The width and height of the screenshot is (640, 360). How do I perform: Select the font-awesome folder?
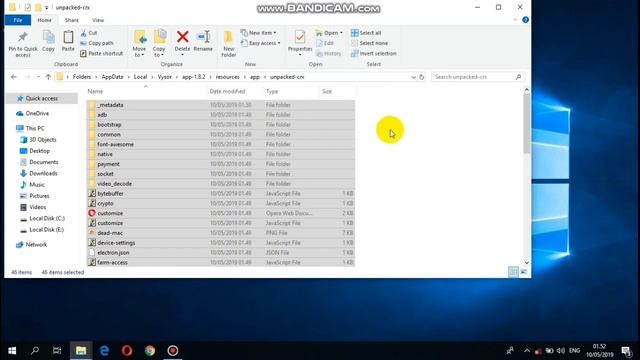click(221, 144)
